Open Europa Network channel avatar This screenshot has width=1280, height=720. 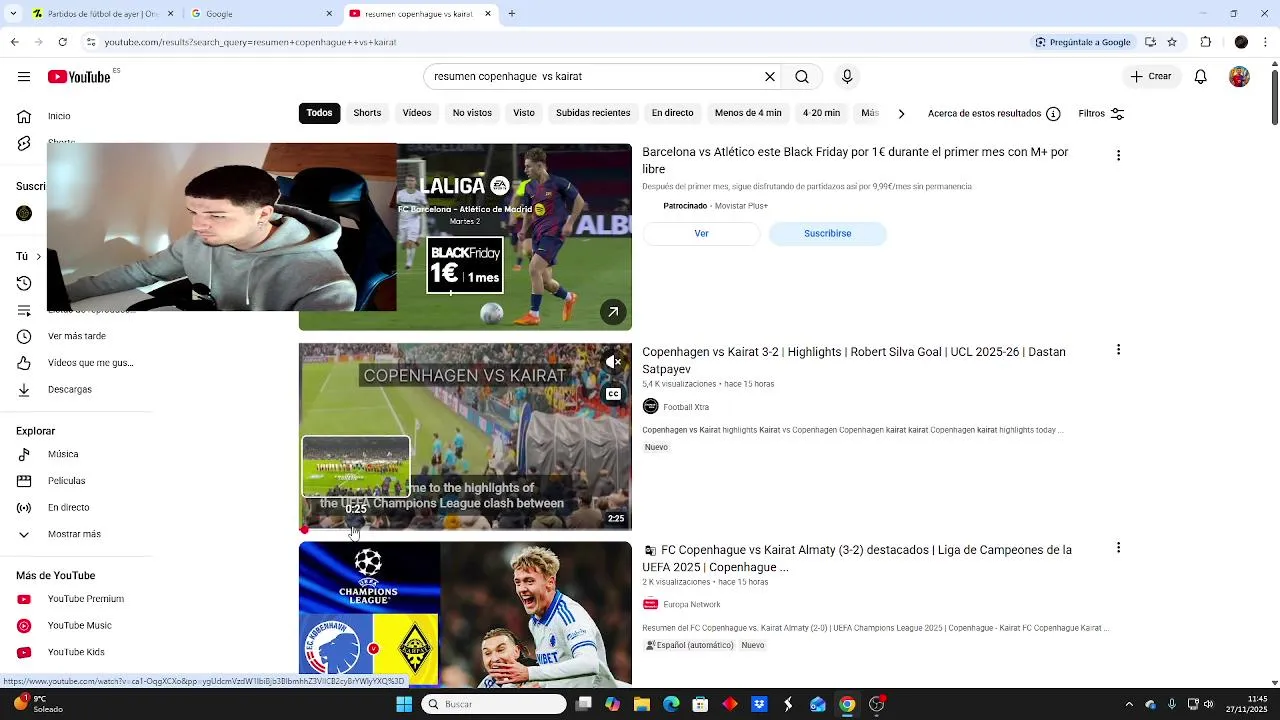click(x=651, y=604)
